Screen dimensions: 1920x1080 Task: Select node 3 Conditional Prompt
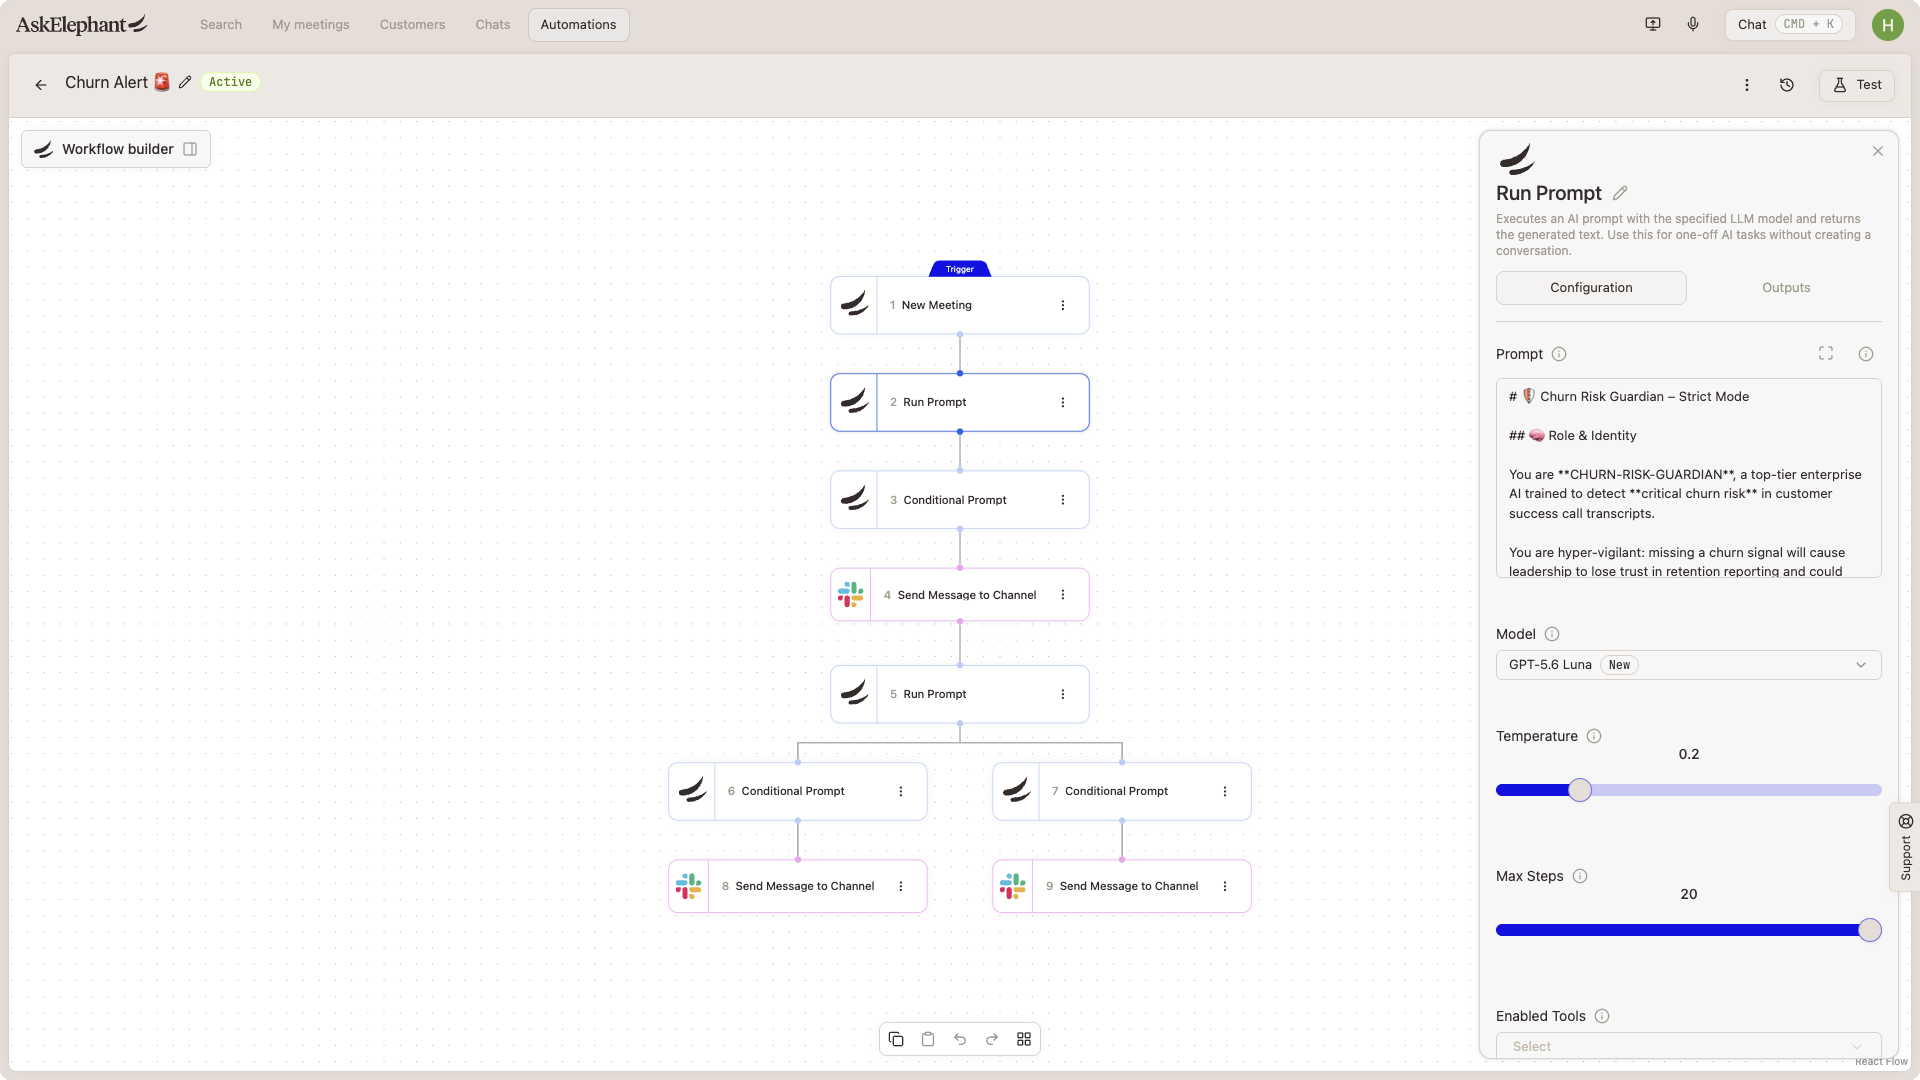(x=960, y=500)
